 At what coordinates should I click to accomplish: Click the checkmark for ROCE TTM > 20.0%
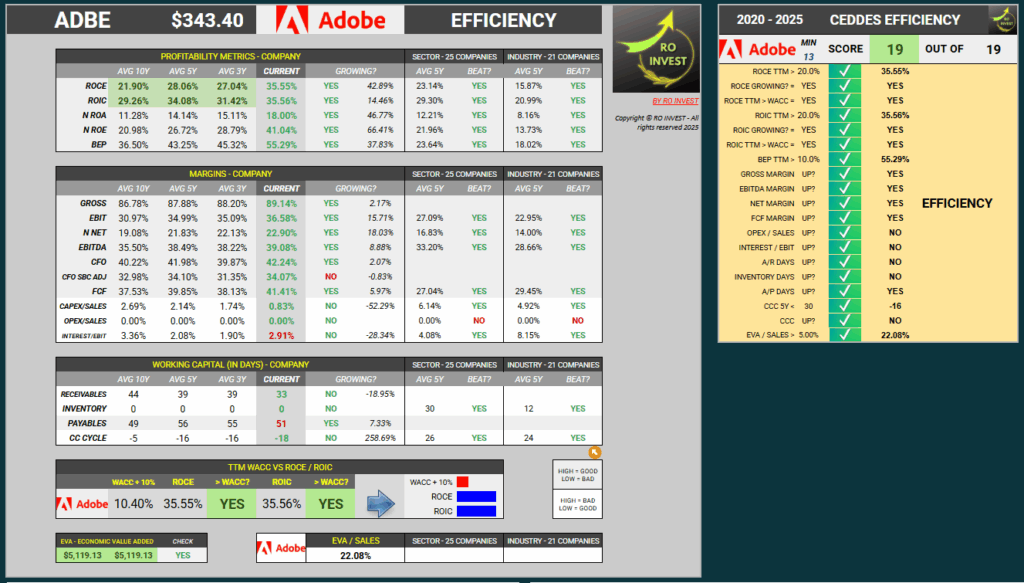pyautogui.click(x=845, y=72)
